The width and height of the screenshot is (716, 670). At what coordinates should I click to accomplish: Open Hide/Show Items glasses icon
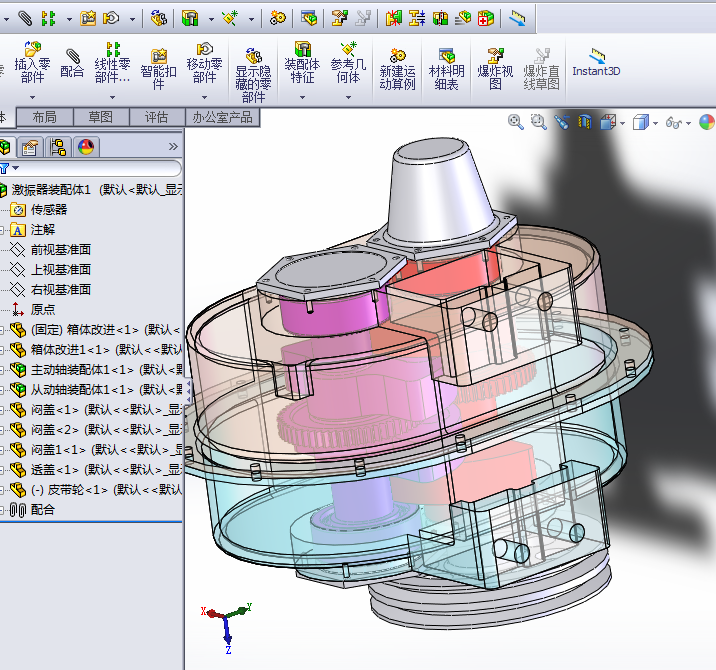(x=673, y=122)
